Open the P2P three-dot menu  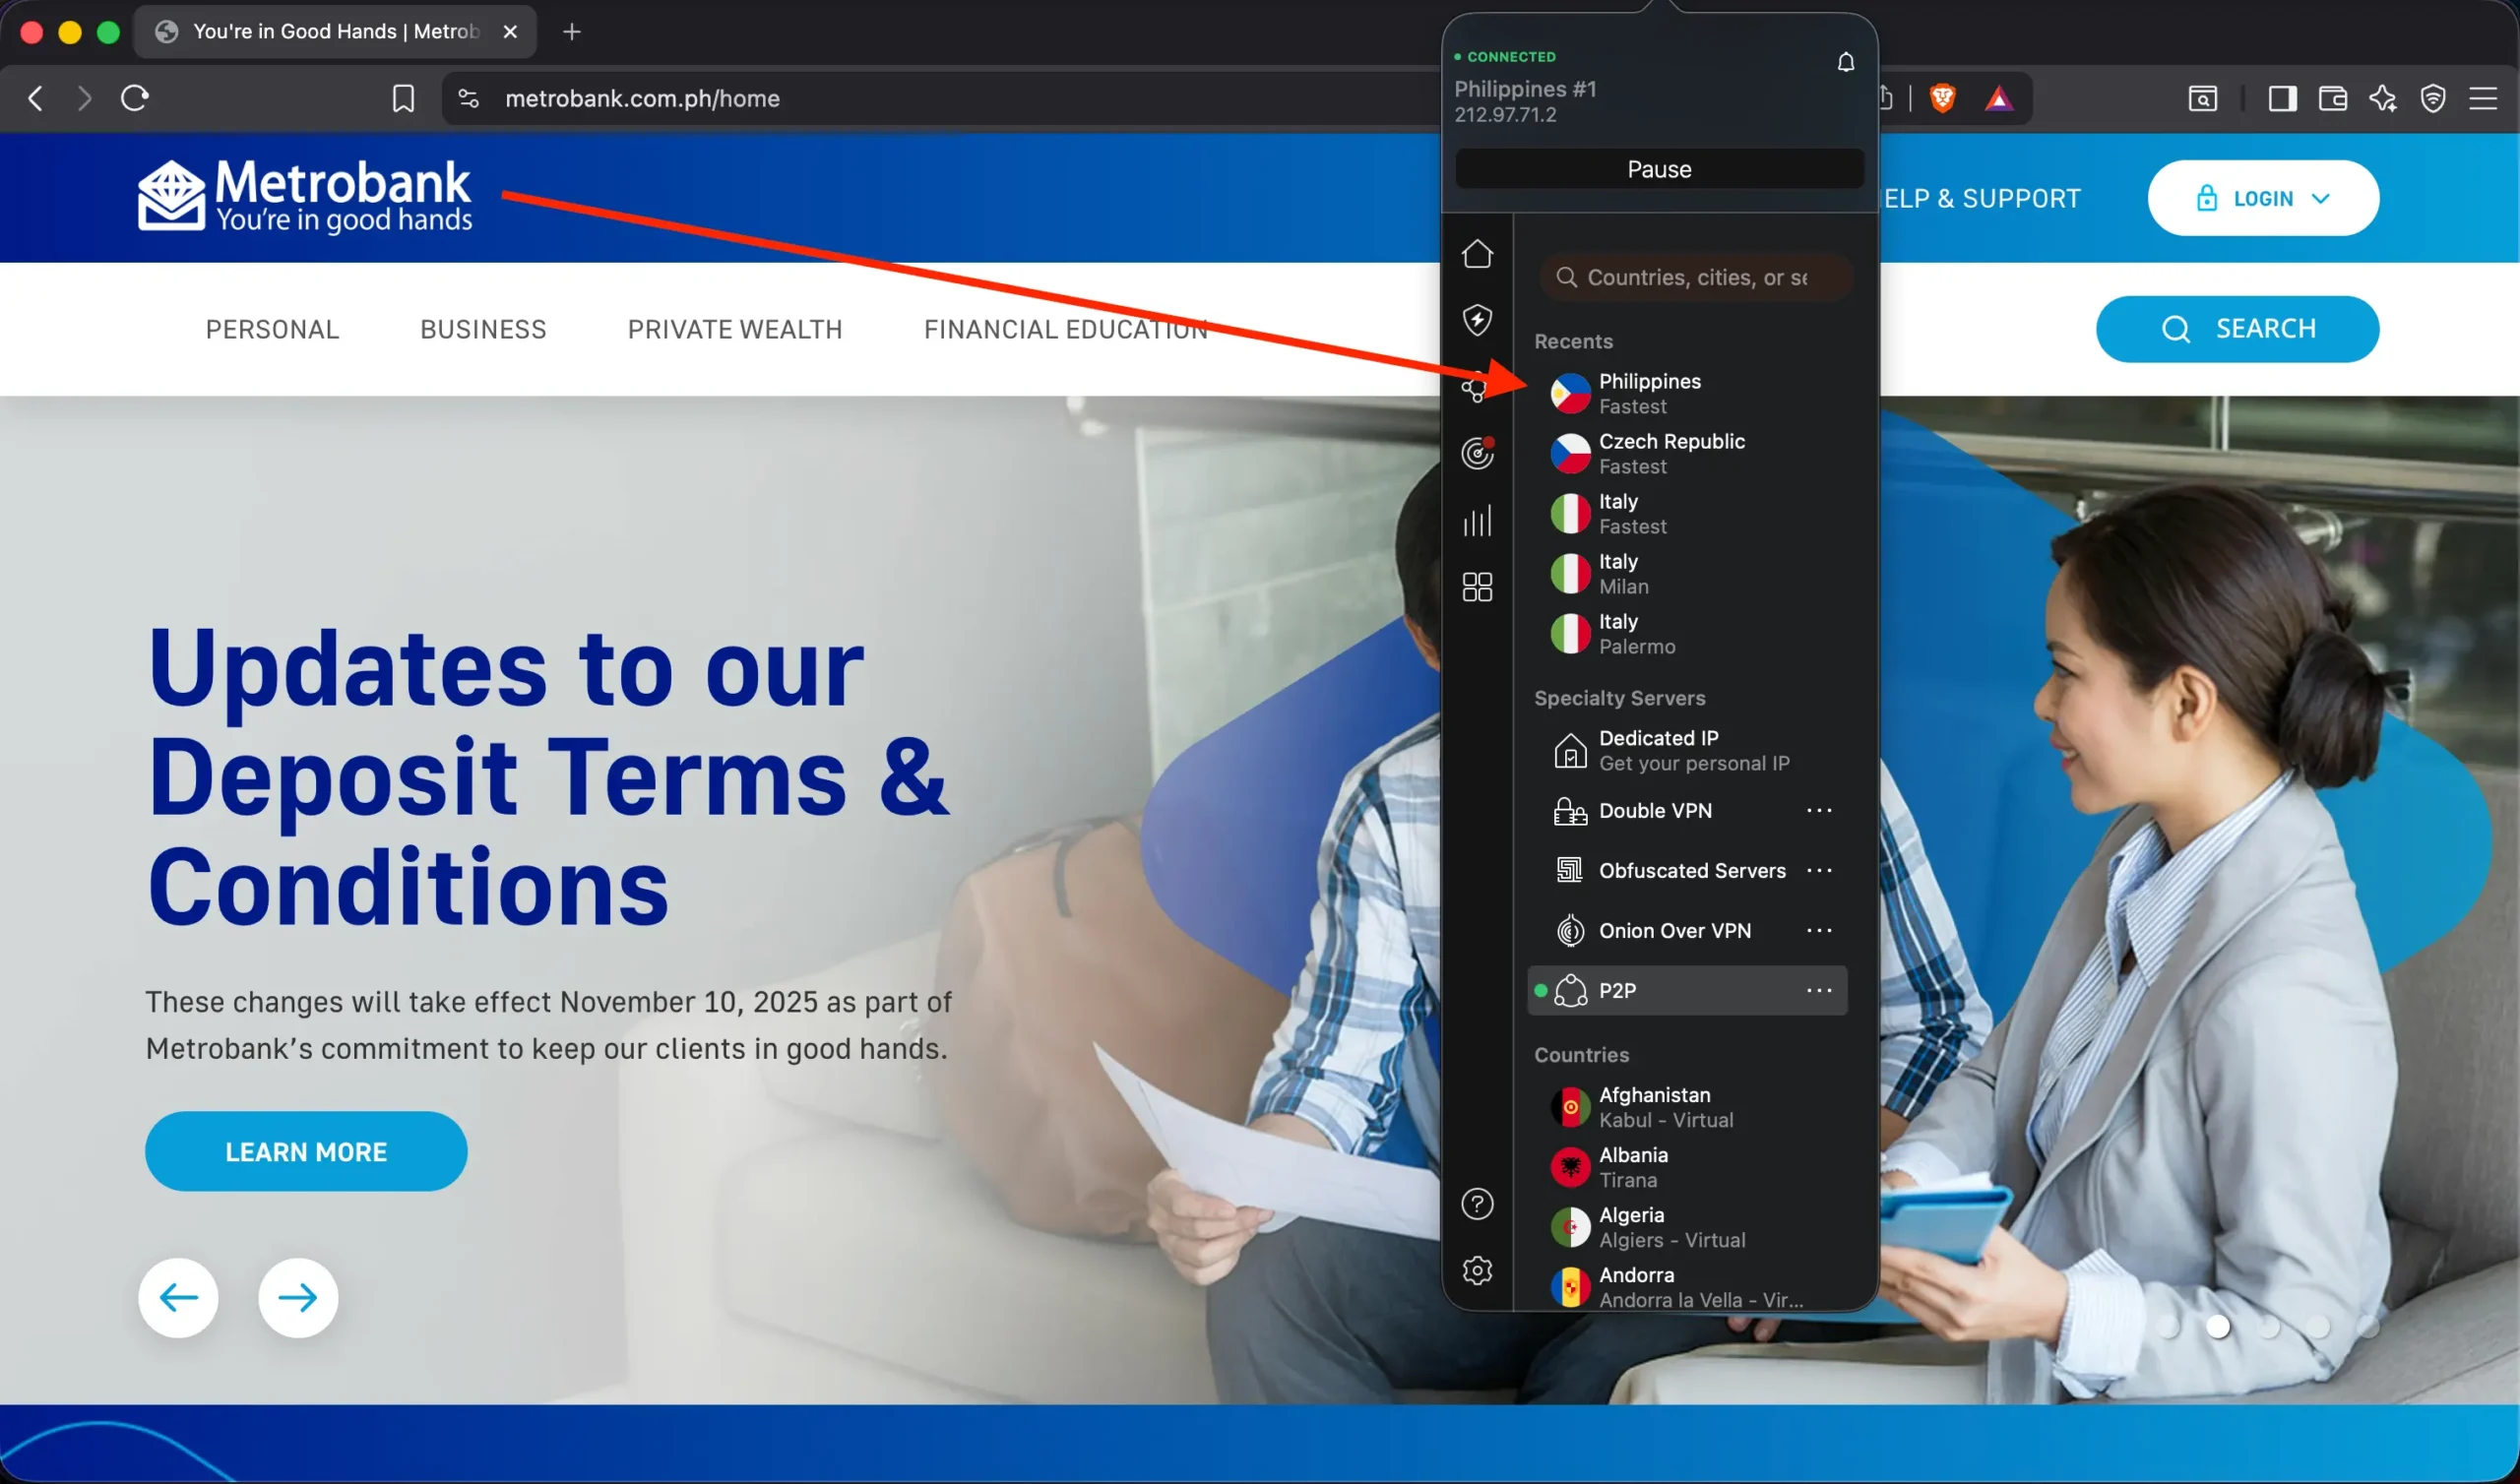point(1820,990)
